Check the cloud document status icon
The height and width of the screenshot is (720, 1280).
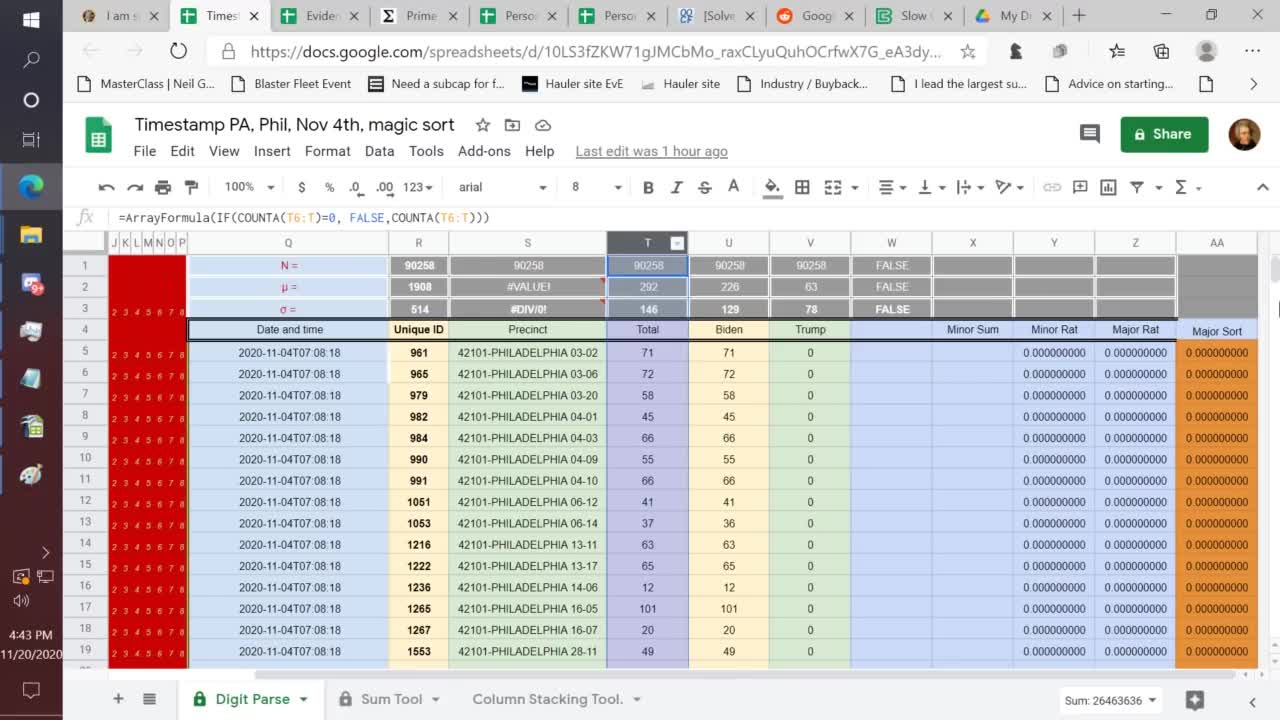click(543, 125)
